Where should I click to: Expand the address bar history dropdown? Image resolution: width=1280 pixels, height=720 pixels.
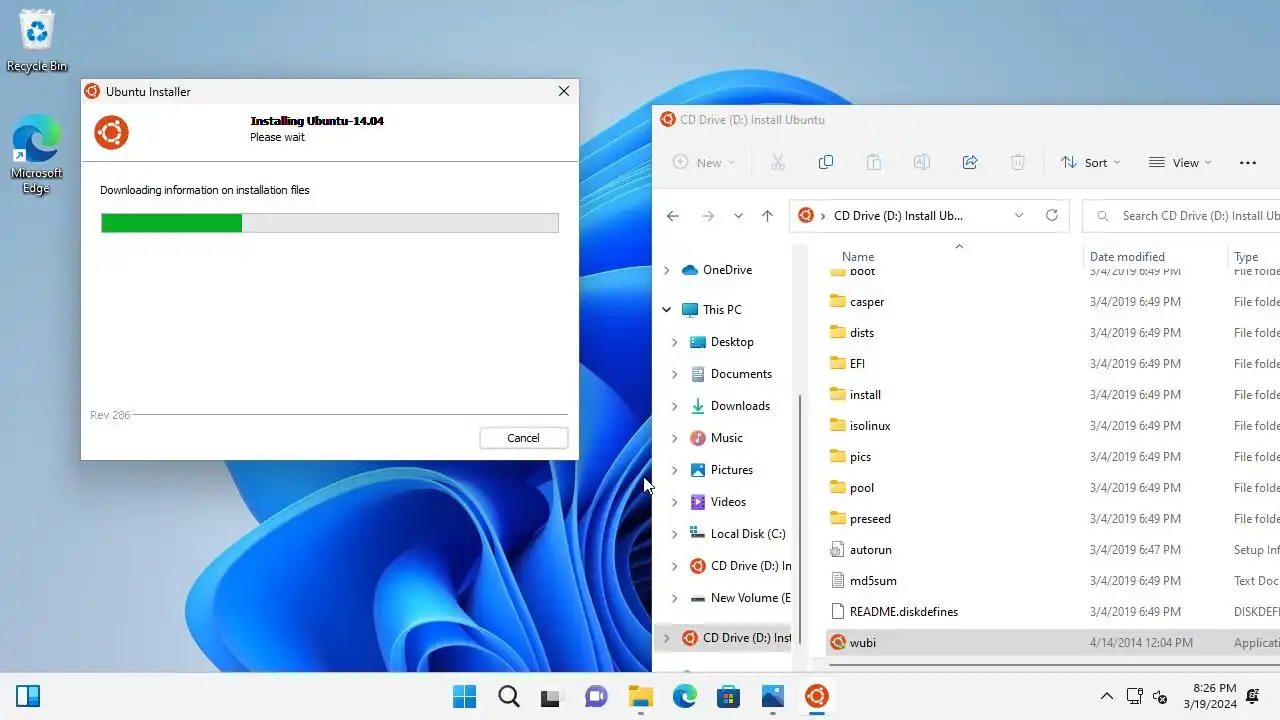1019,215
